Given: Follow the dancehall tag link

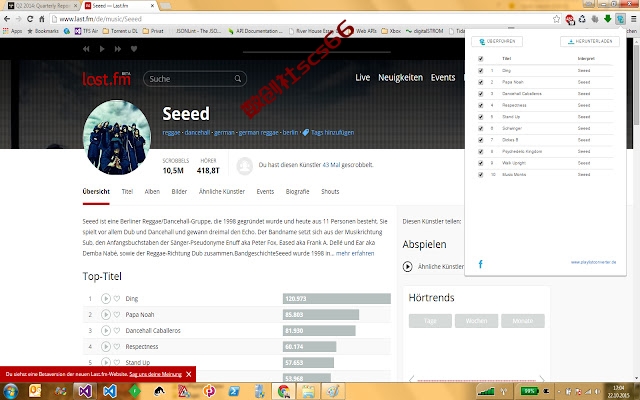Looking at the screenshot, I should [x=197, y=132].
